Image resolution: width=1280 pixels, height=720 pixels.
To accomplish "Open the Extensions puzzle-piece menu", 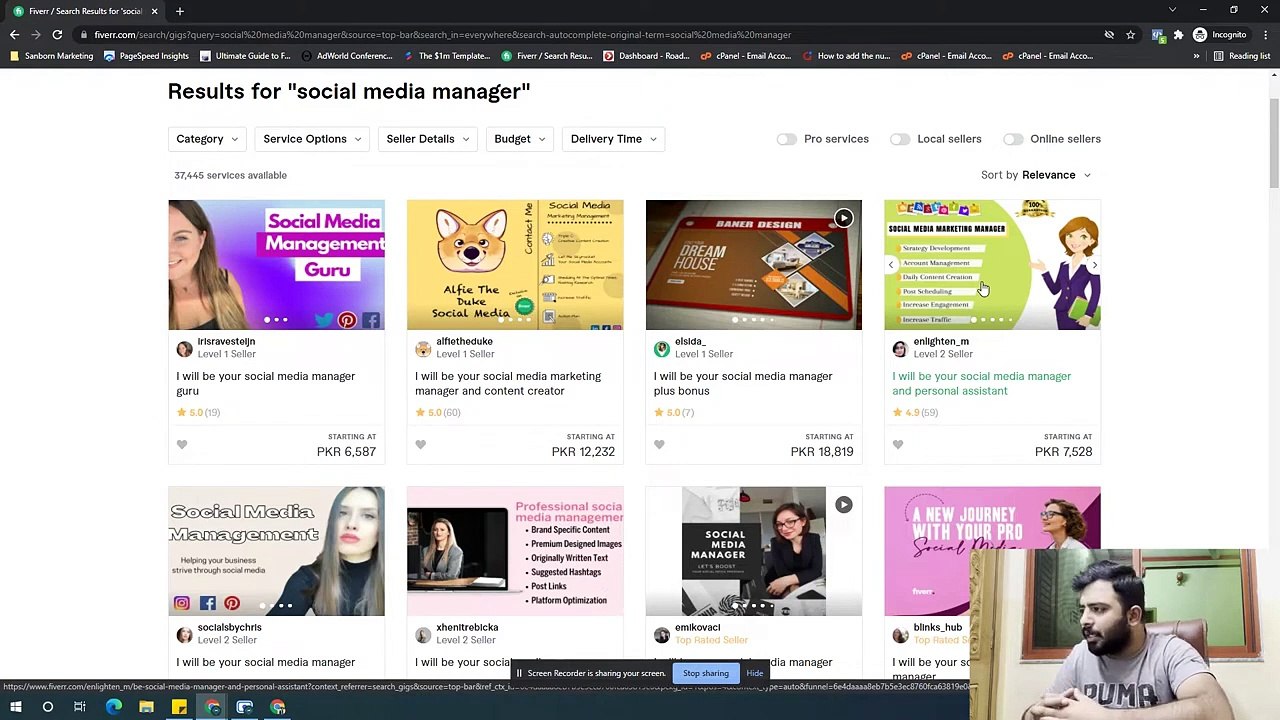I will (1178, 35).
